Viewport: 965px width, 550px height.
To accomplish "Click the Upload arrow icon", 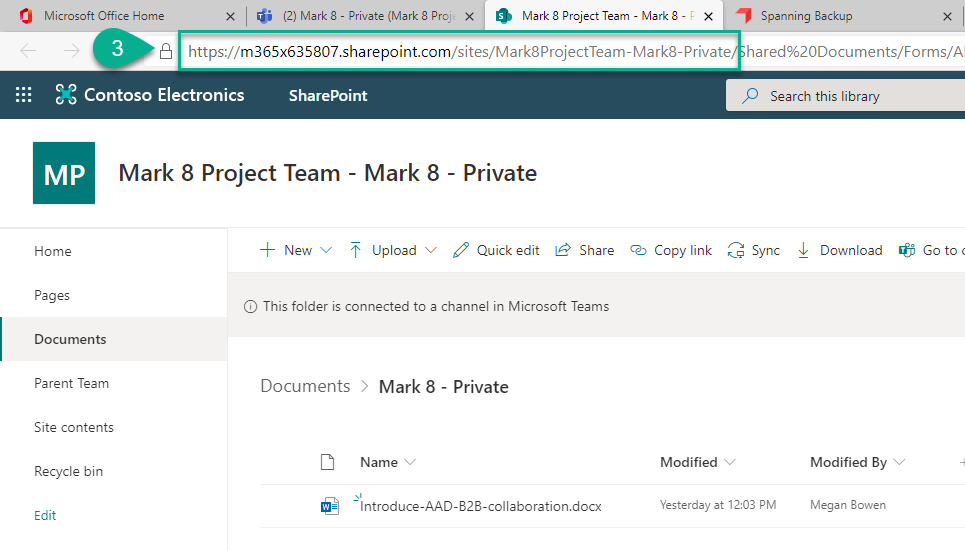I will pos(355,250).
